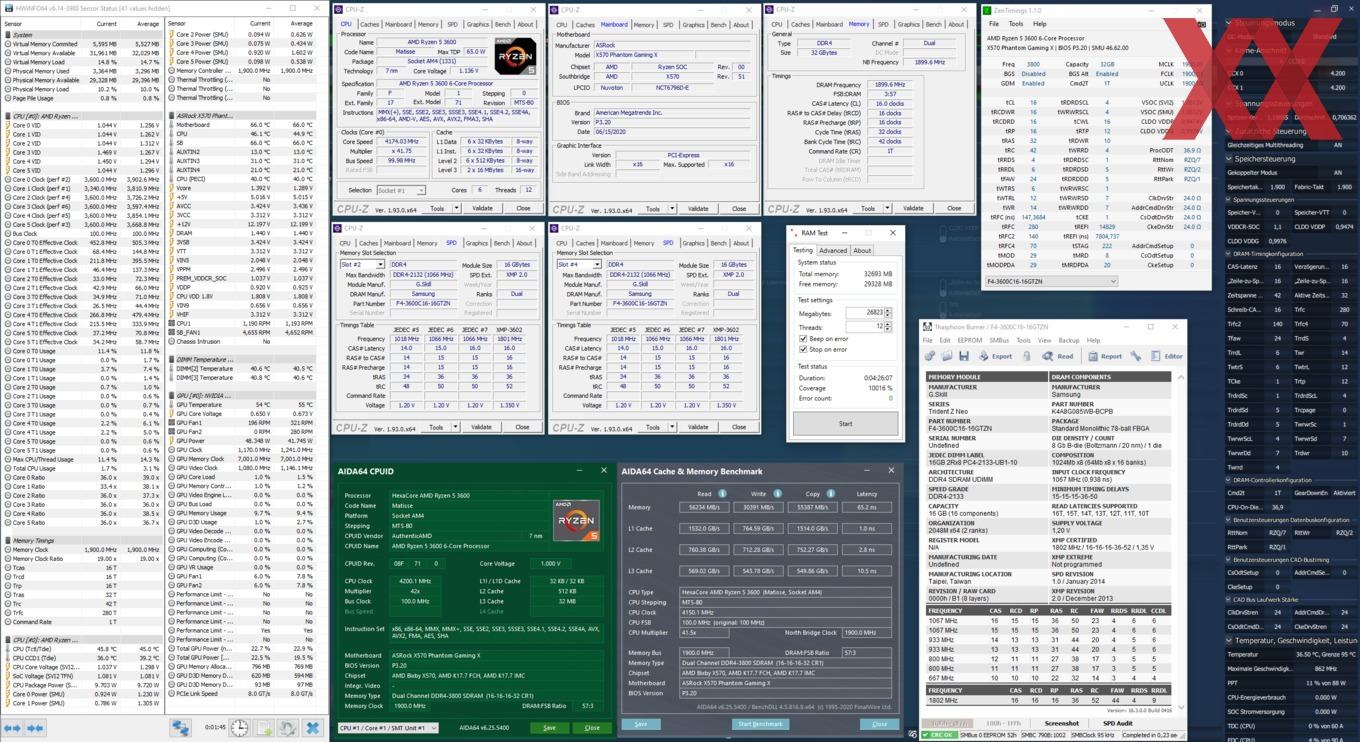Click Save in the AIDA64 CPUID window
This screenshot has width=1360, height=742.
coord(549,727)
